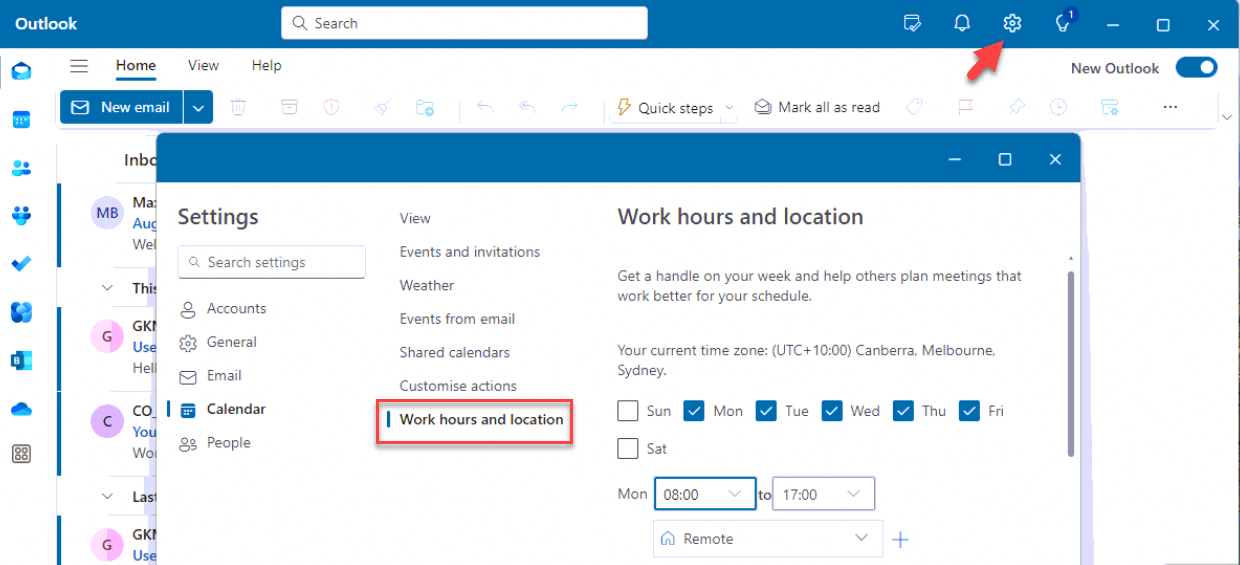Screen dimensions: 1240x565
Task: Uncheck the Mon workday checkbox
Action: pyautogui.click(x=694, y=411)
